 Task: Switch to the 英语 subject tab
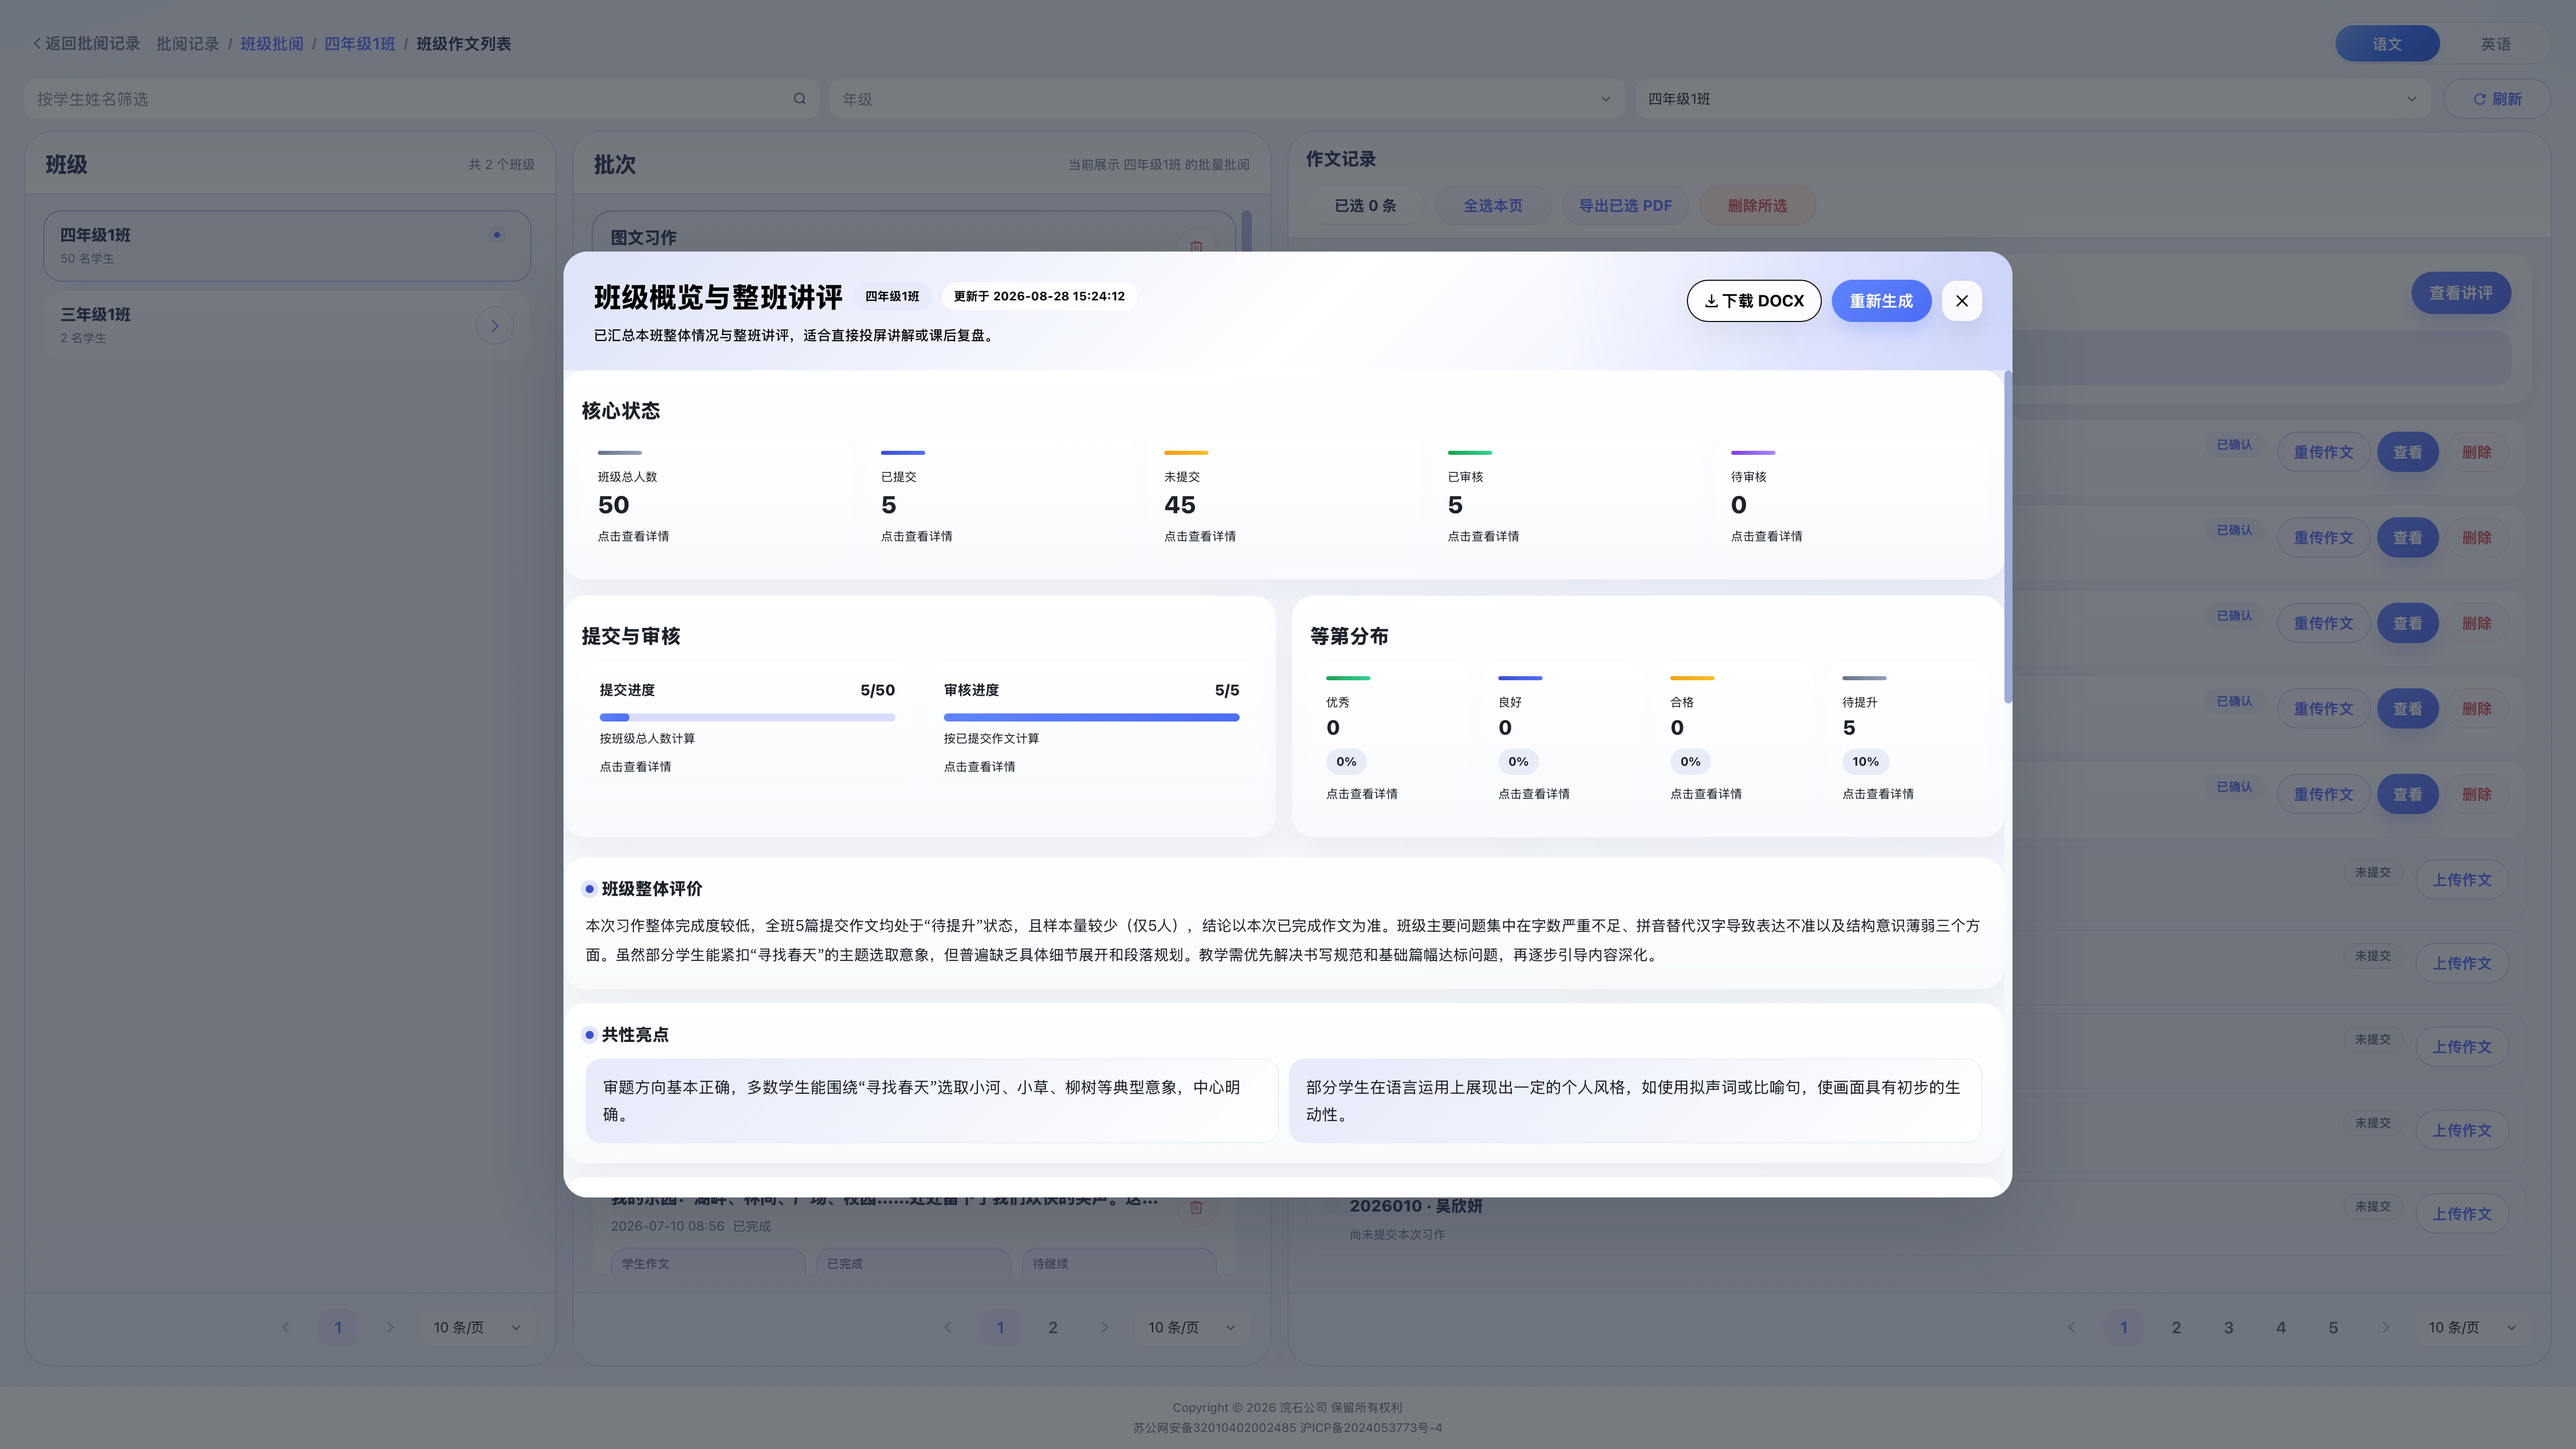click(2495, 44)
